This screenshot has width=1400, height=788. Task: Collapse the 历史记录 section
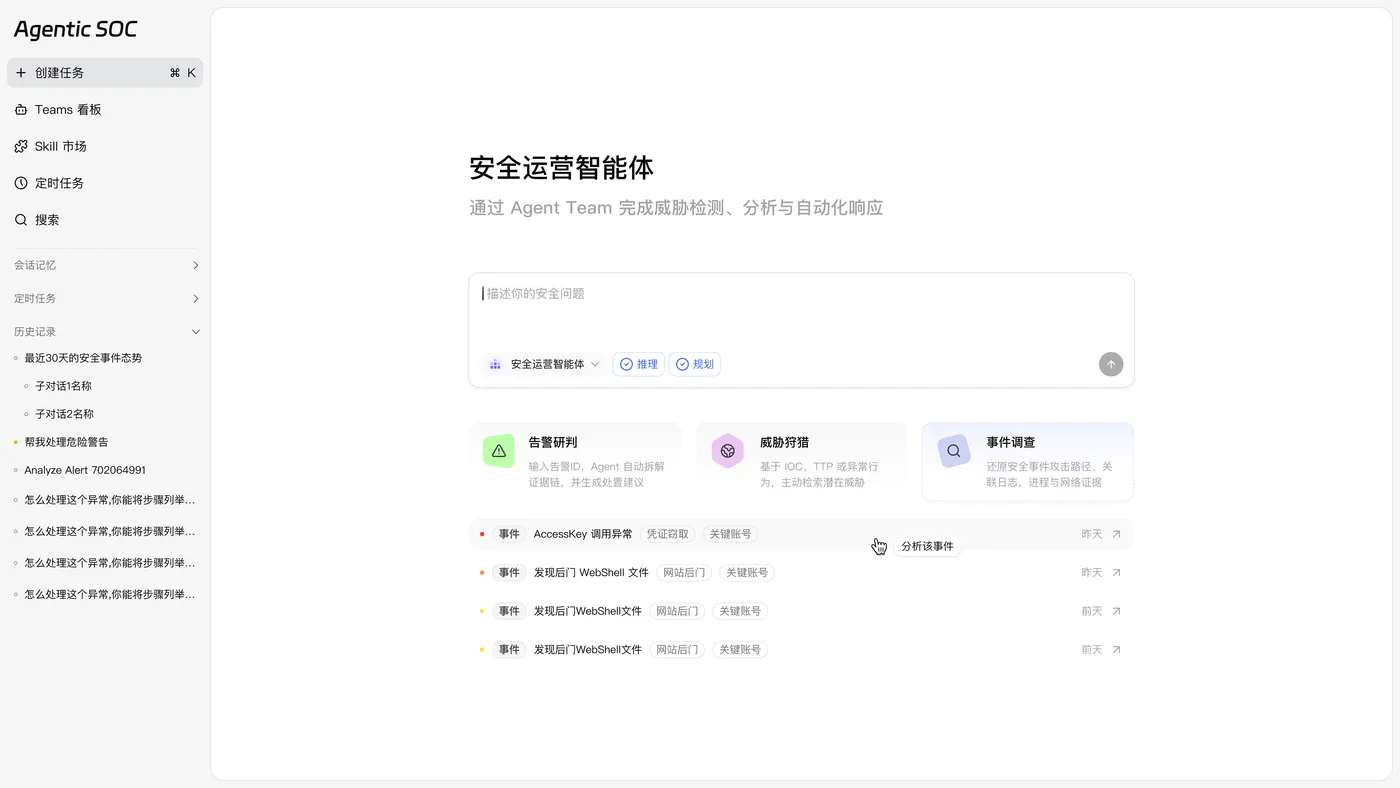tap(106, 332)
